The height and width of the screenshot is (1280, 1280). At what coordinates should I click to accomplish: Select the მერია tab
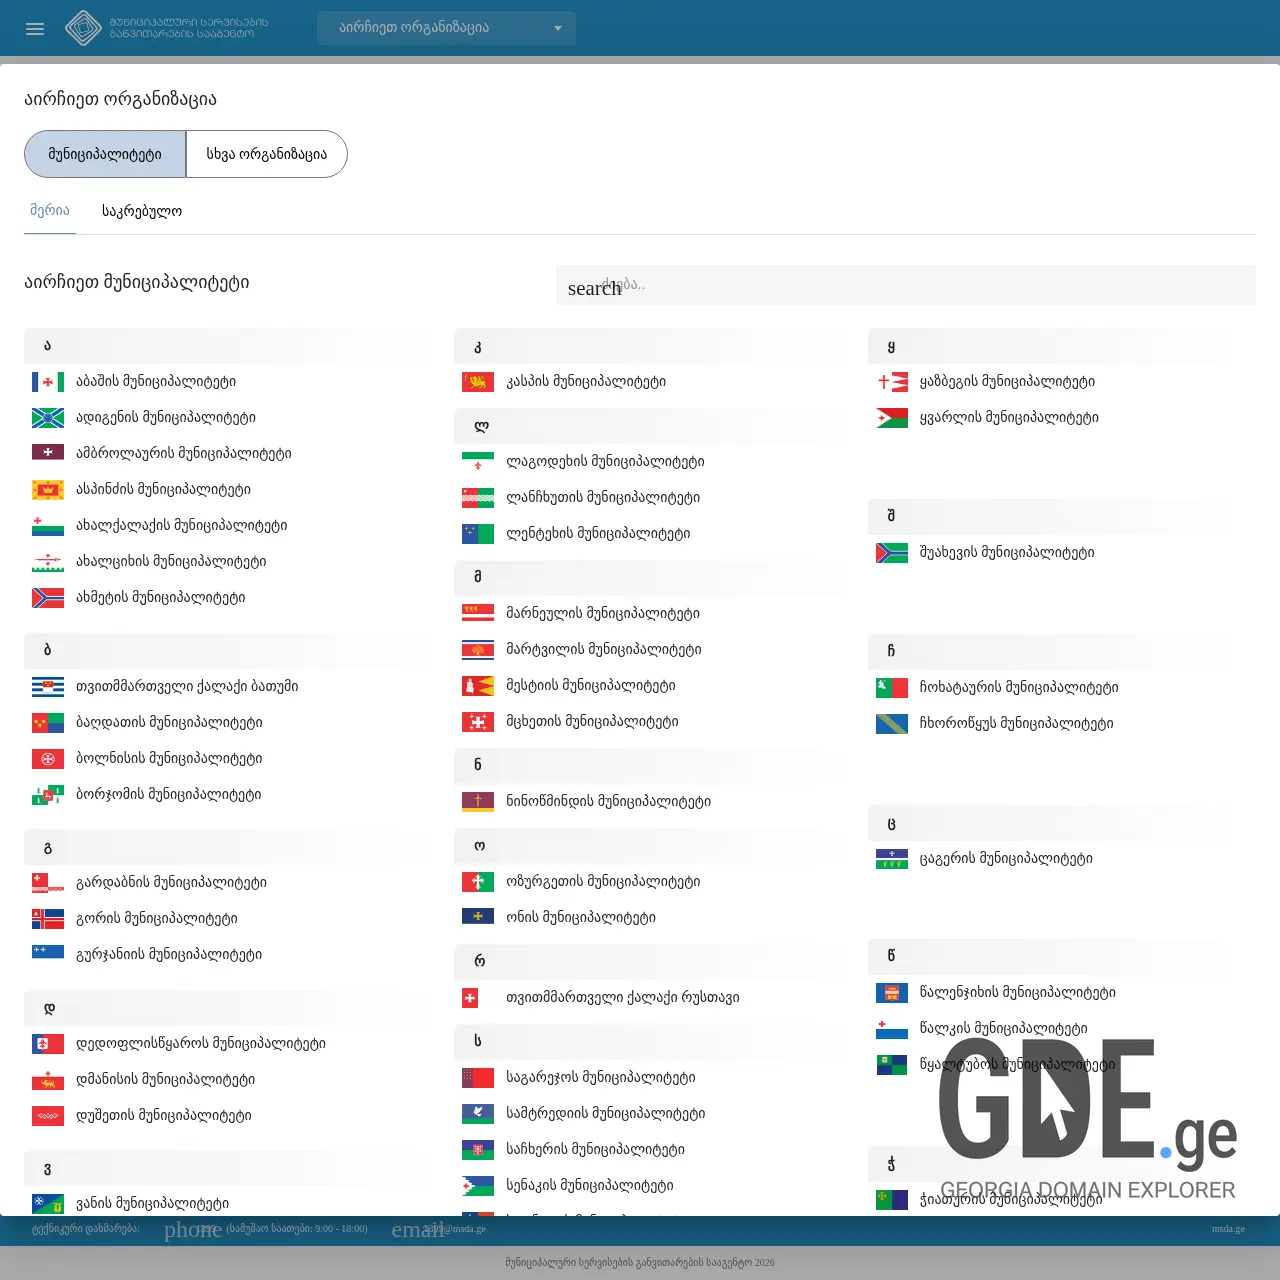(50, 211)
